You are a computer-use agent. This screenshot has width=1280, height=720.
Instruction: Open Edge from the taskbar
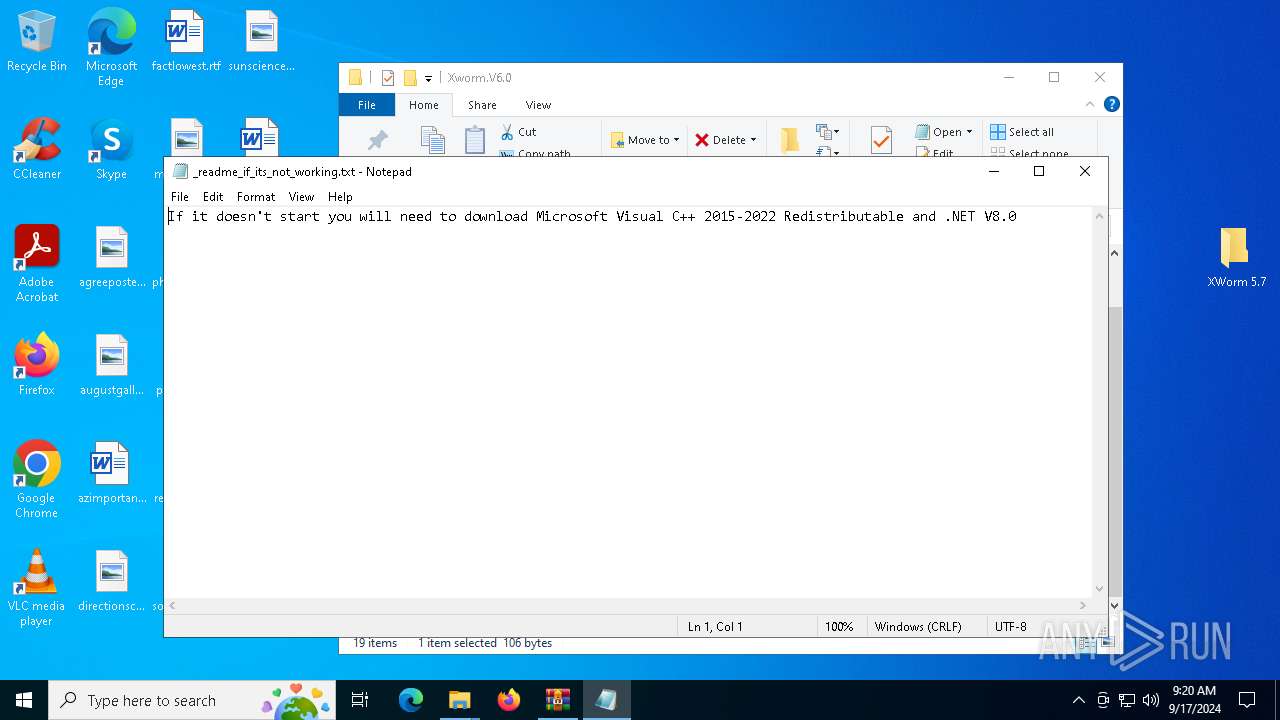point(411,700)
